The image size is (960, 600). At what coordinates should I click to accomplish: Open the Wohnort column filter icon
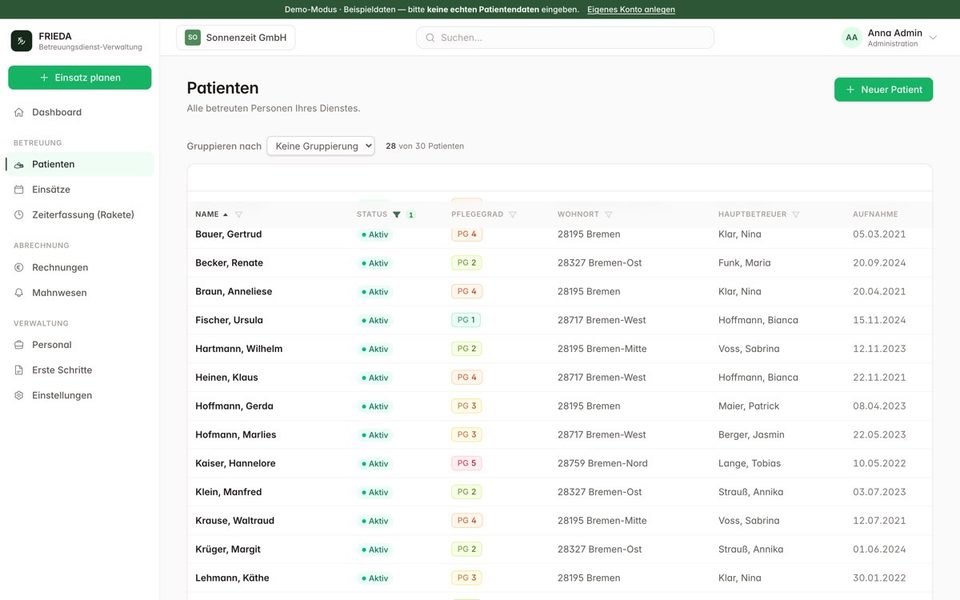tap(609, 214)
